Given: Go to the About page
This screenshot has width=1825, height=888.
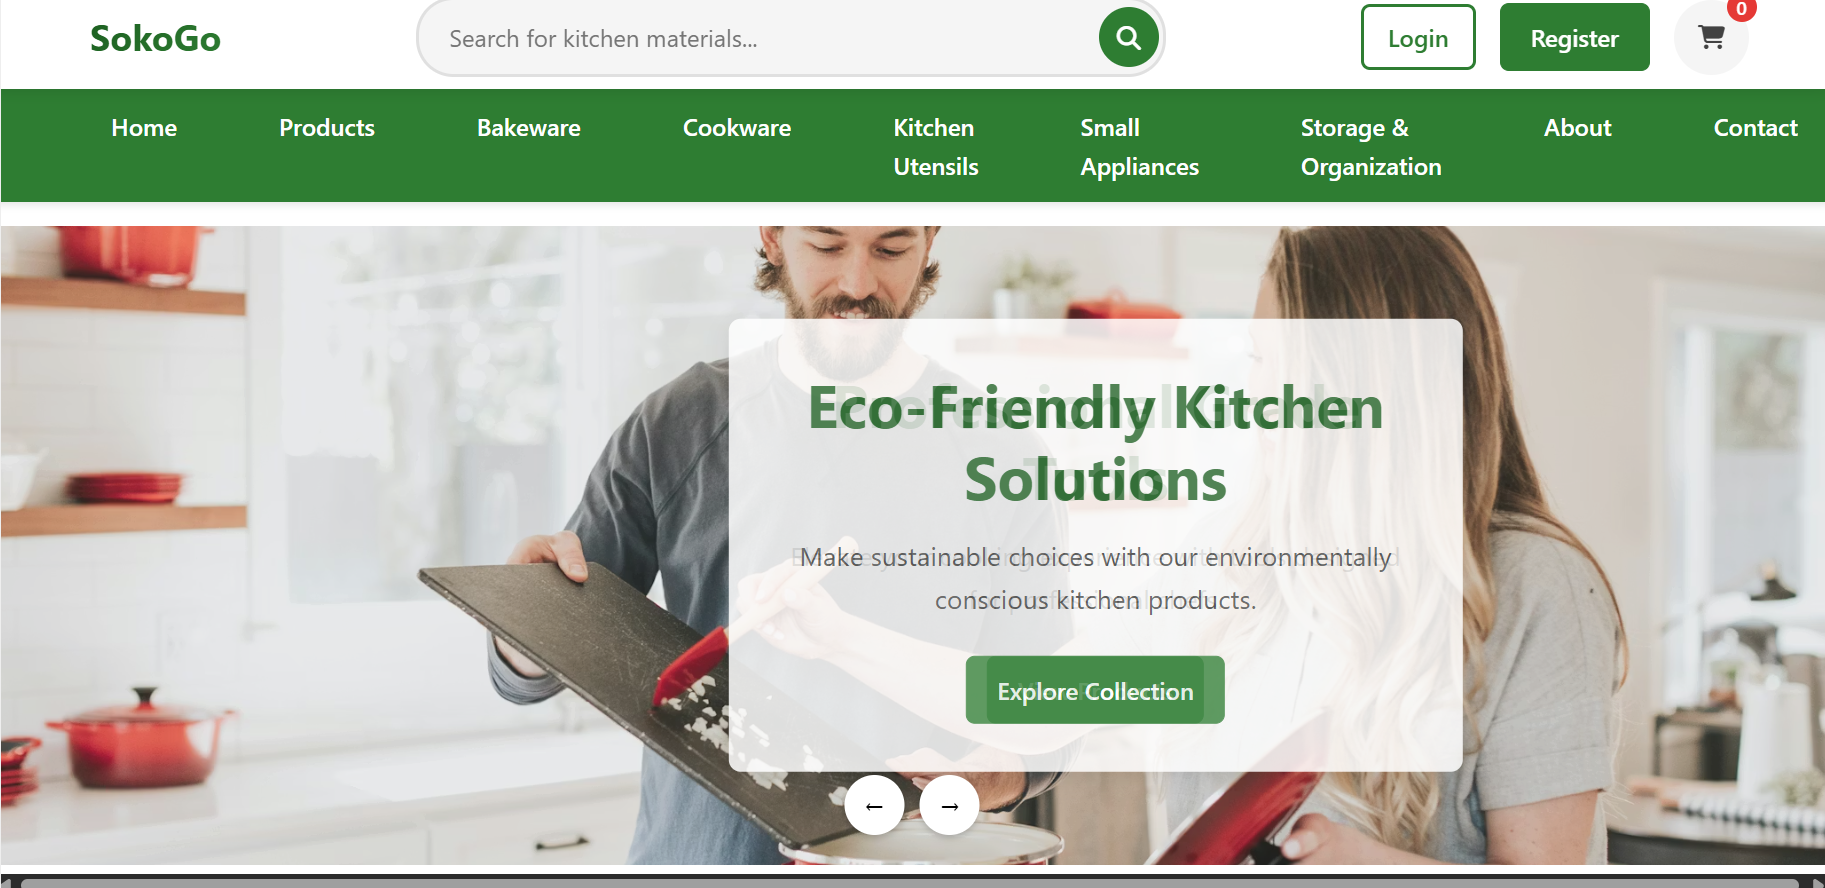Looking at the screenshot, I should pyautogui.click(x=1578, y=128).
